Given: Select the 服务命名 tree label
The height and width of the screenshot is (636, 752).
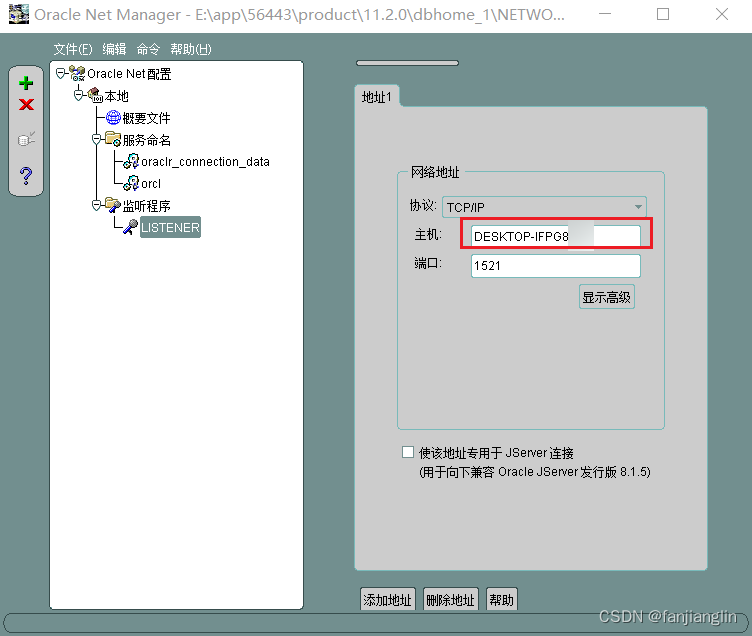Looking at the screenshot, I should [x=147, y=140].
